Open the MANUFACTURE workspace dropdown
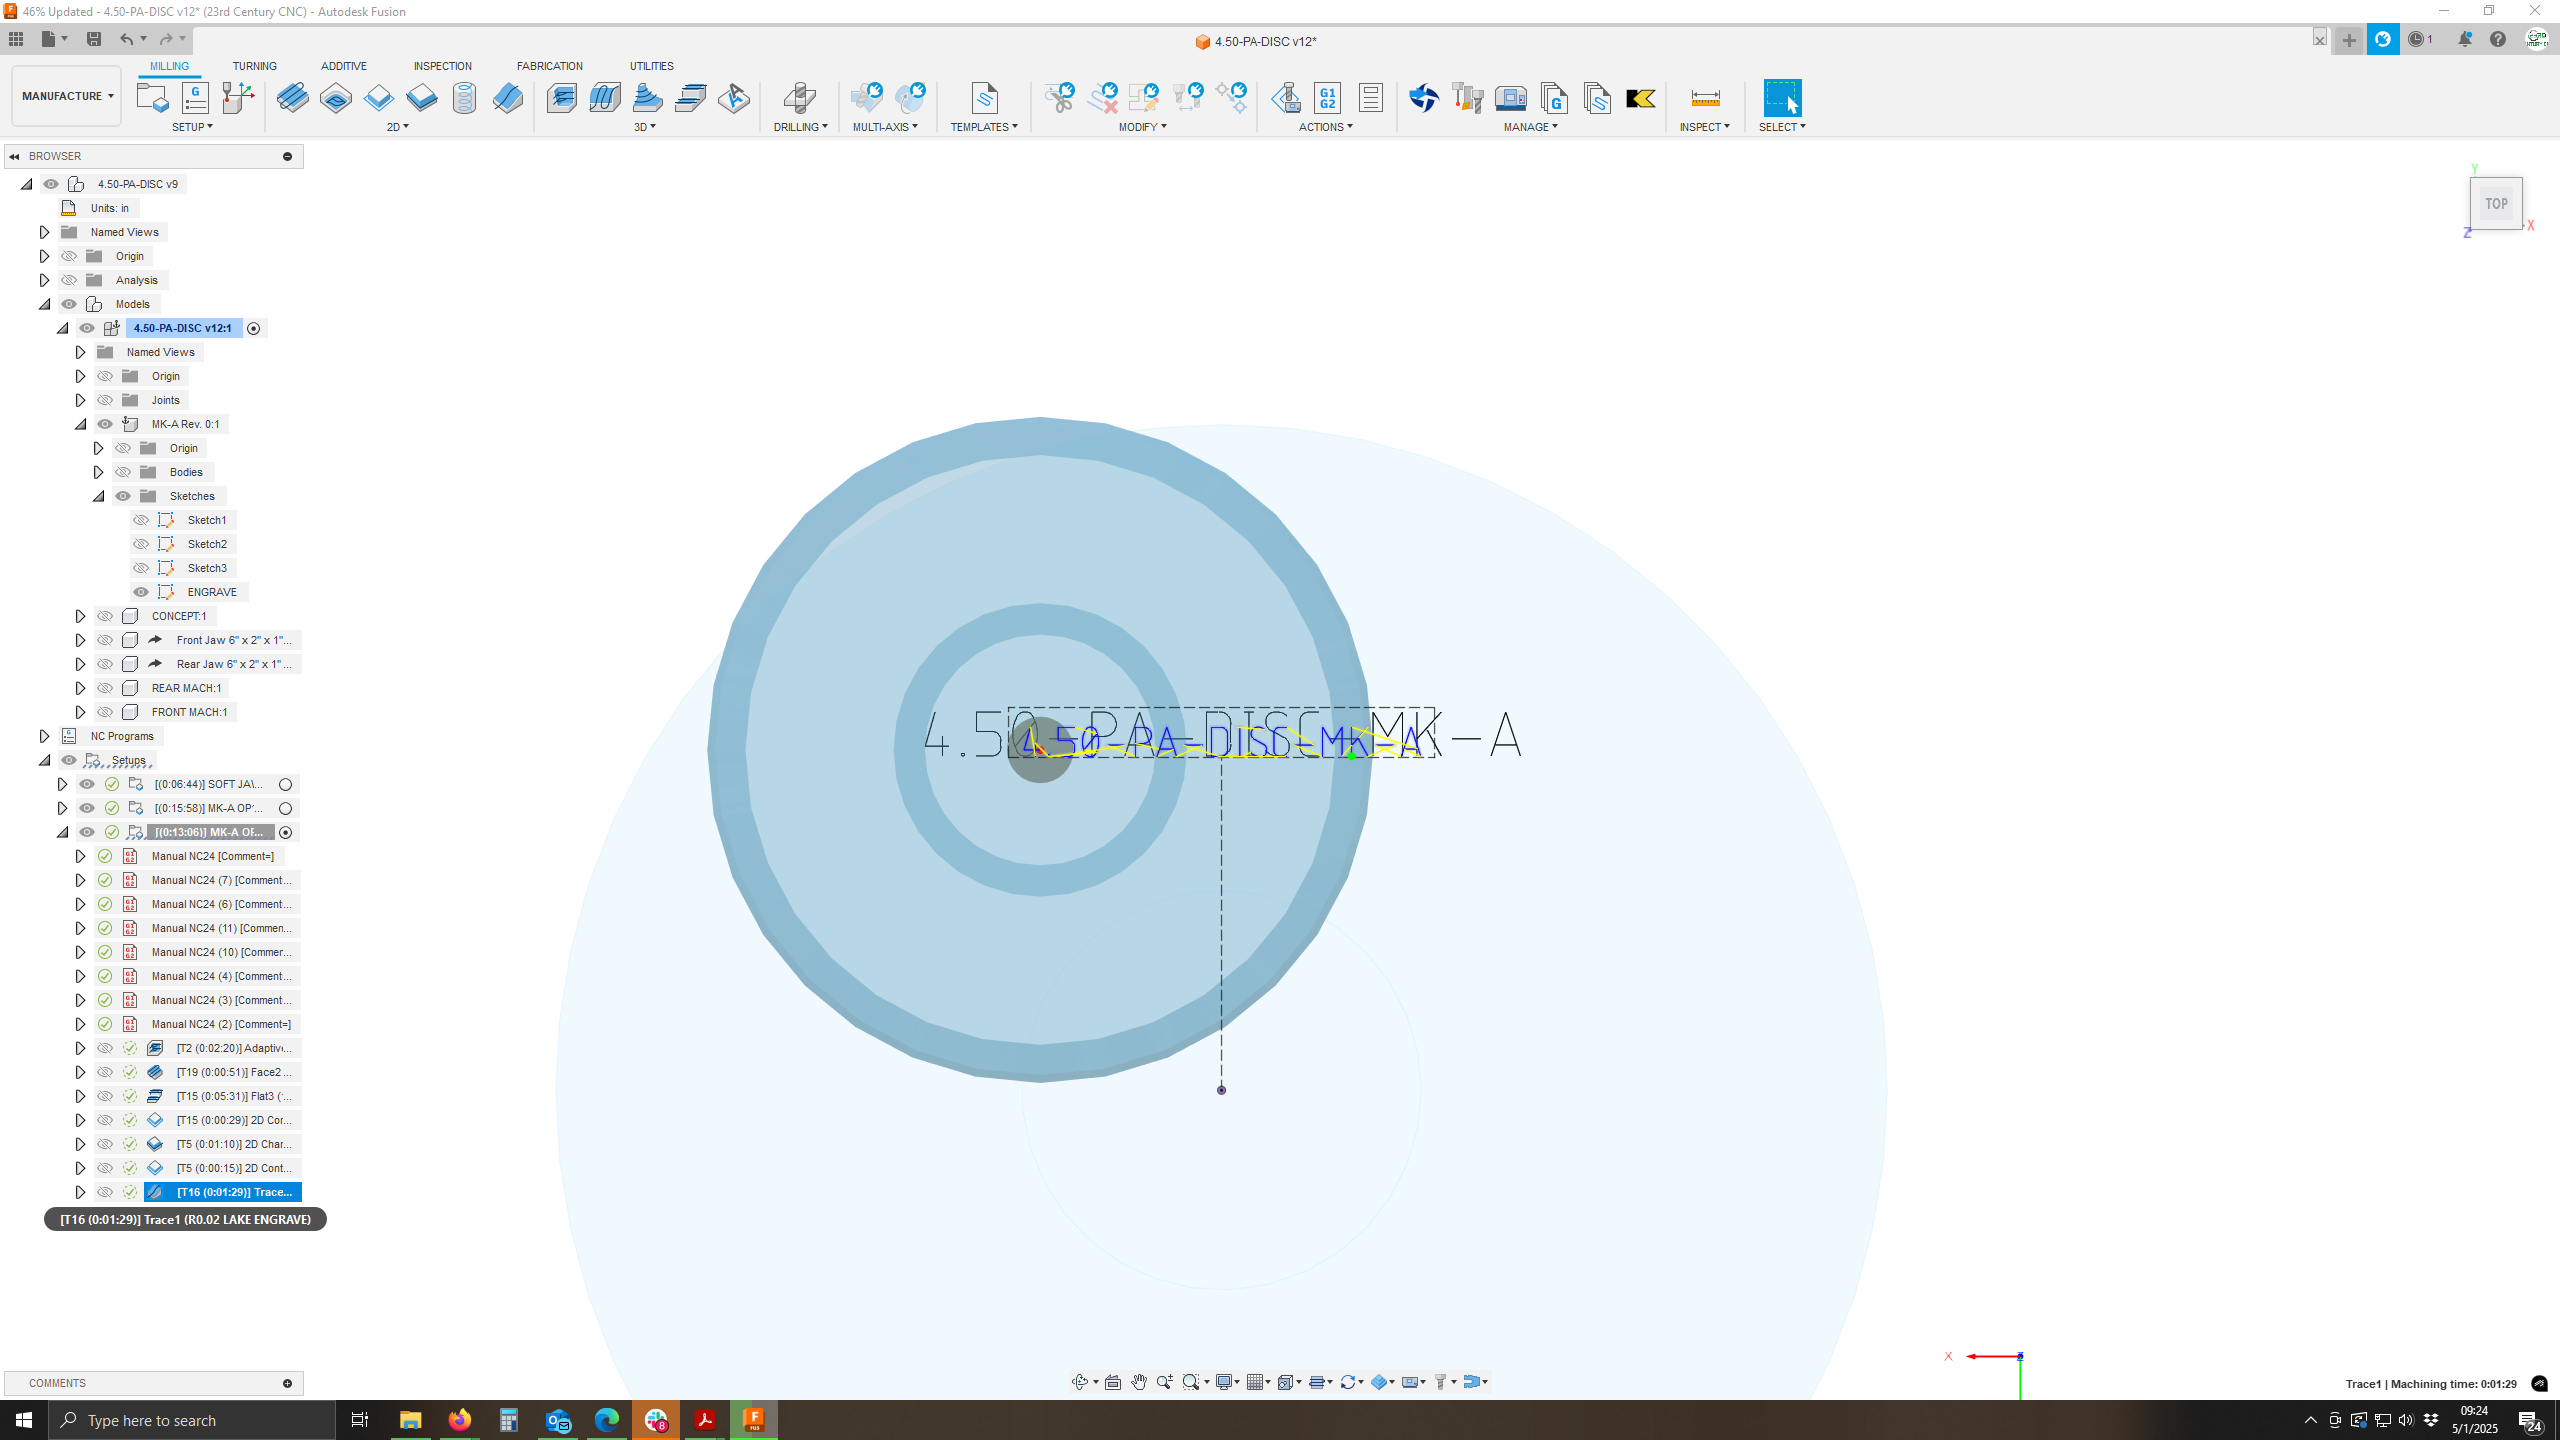 coord(67,96)
